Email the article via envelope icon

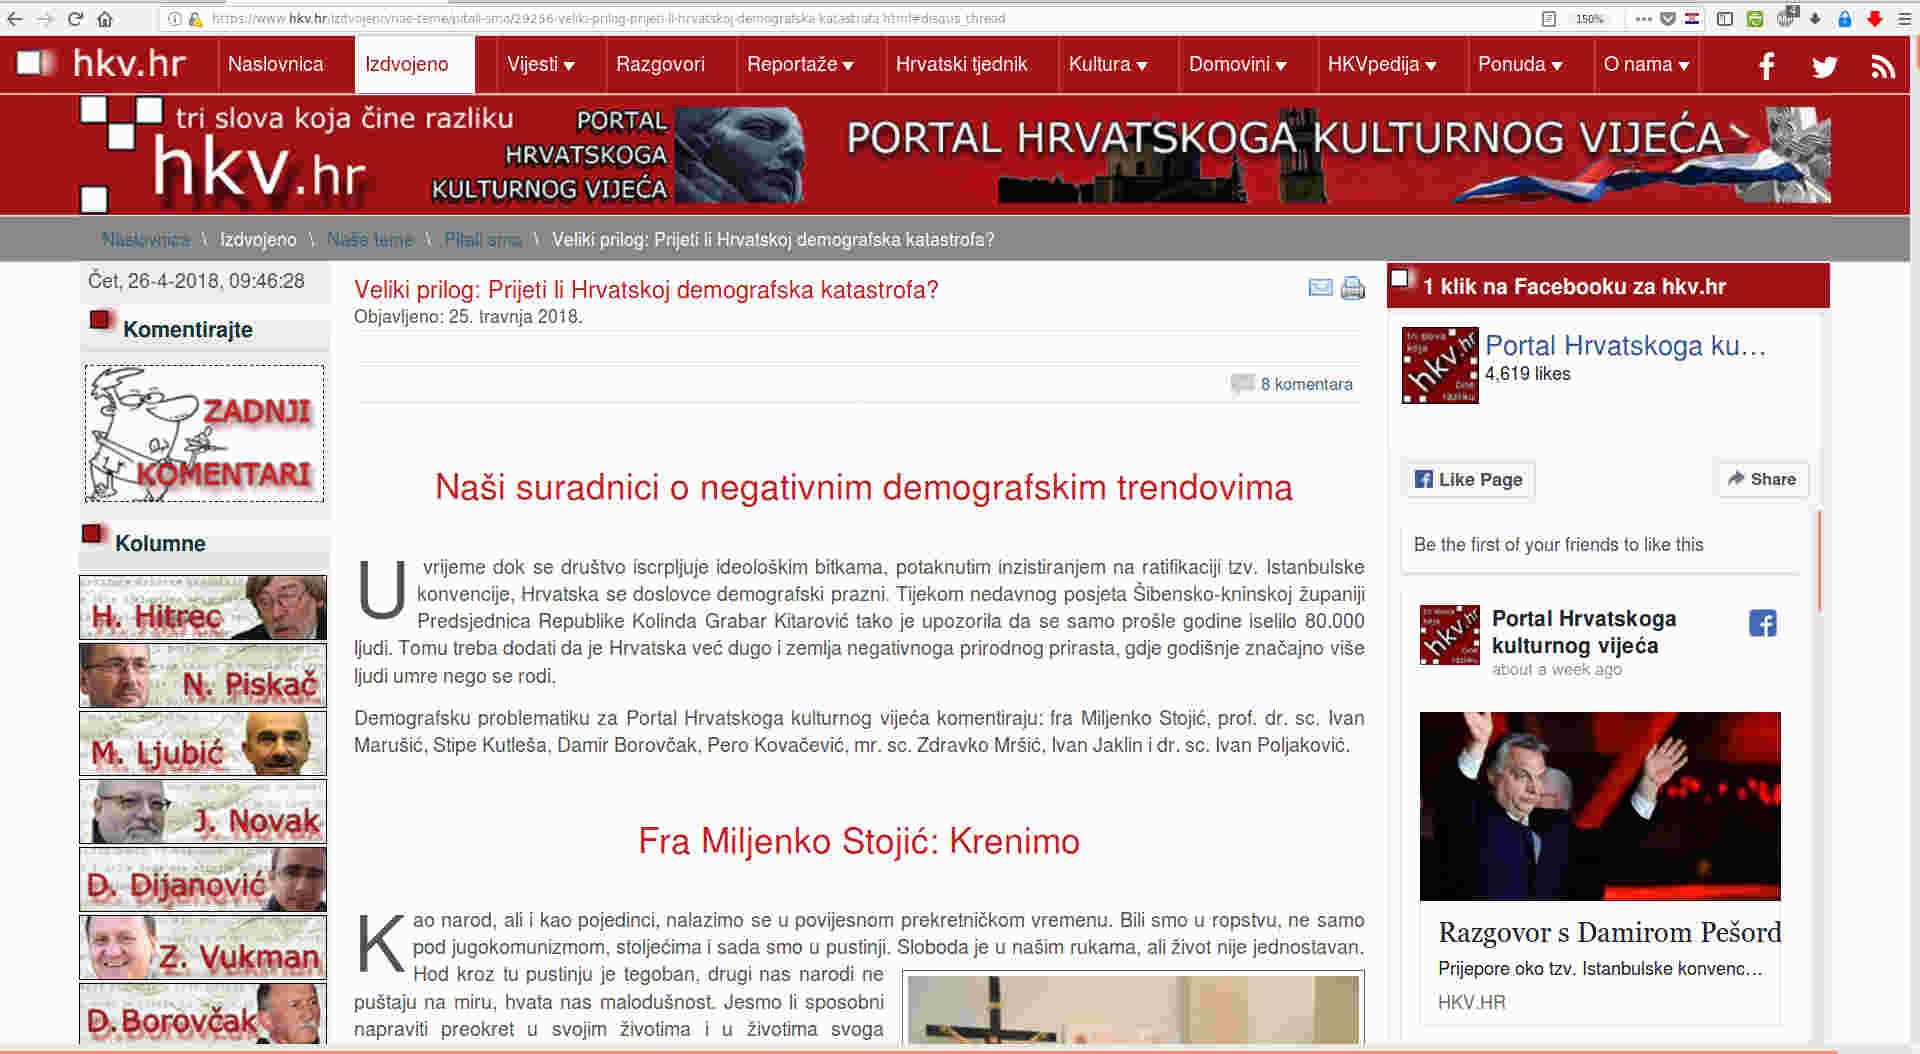click(x=1320, y=288)
